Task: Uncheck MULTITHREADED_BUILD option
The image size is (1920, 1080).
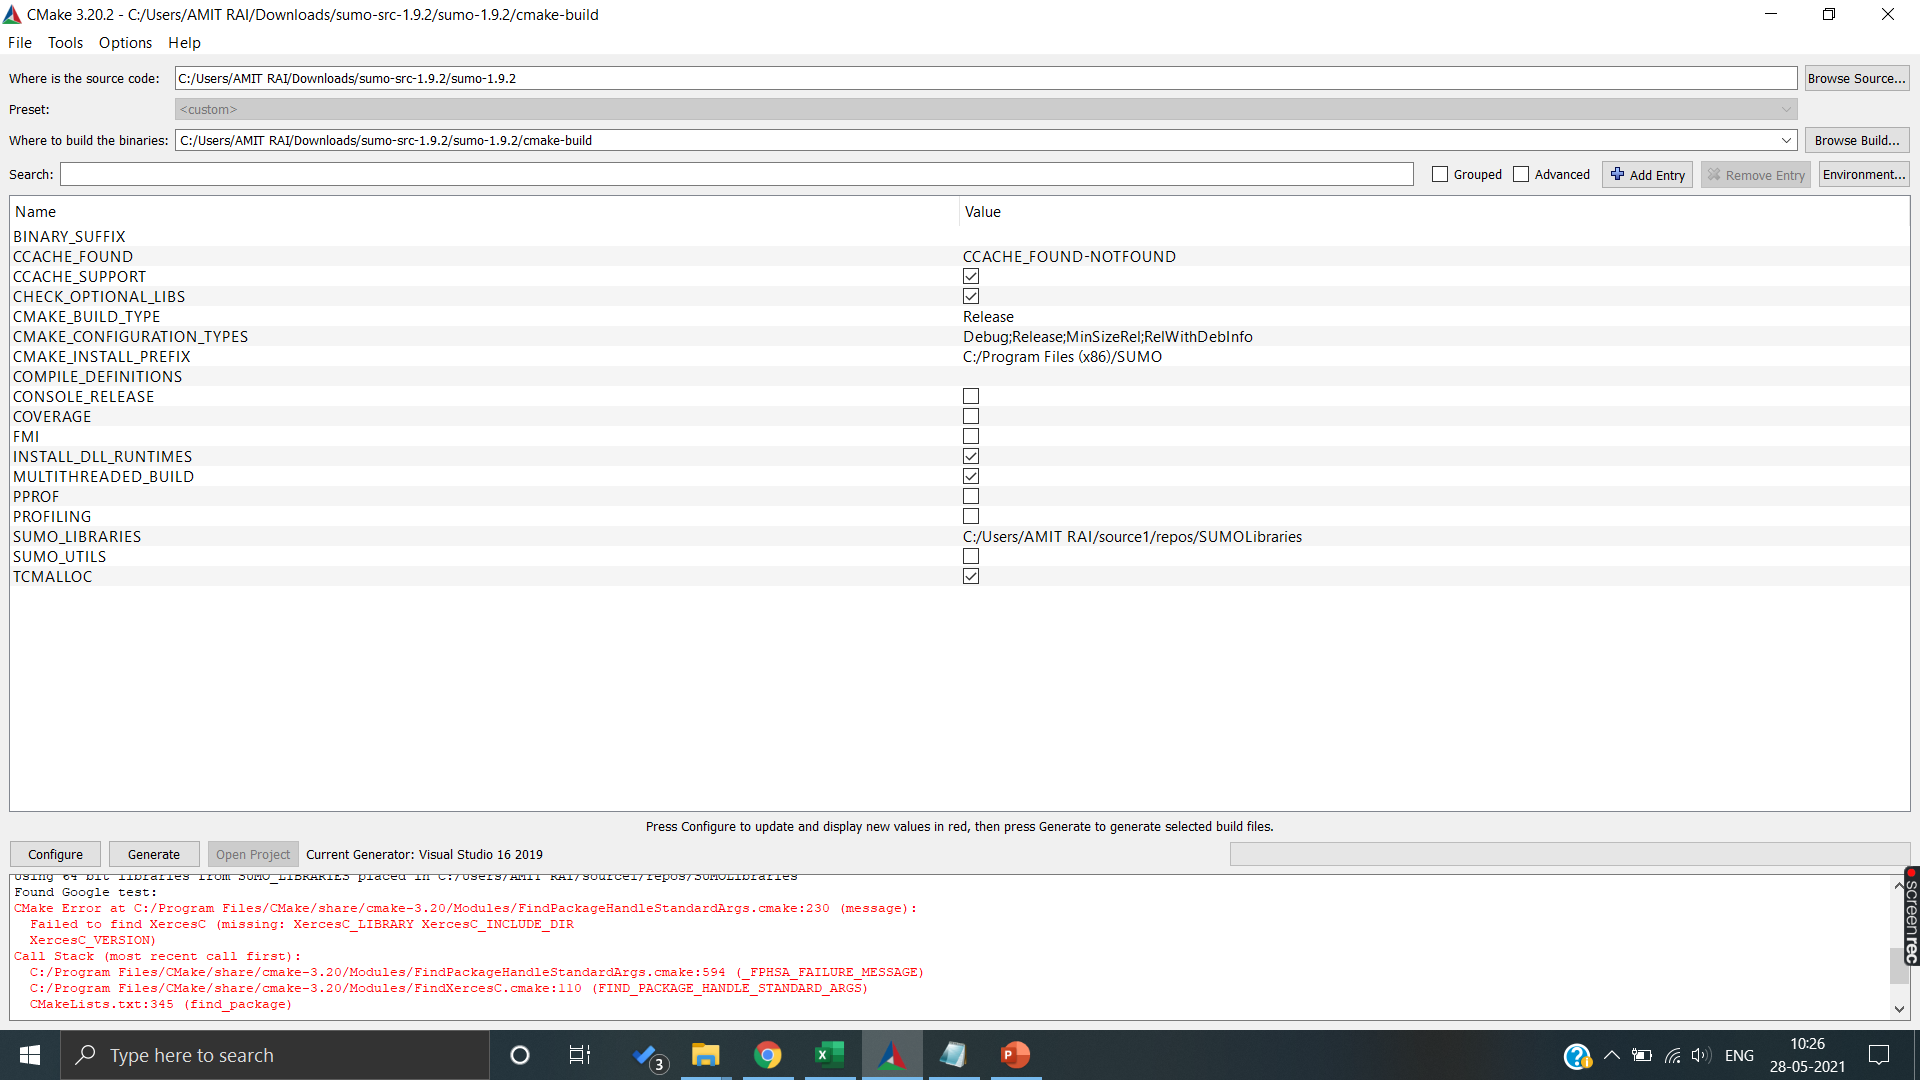Action: coord(971,477)
